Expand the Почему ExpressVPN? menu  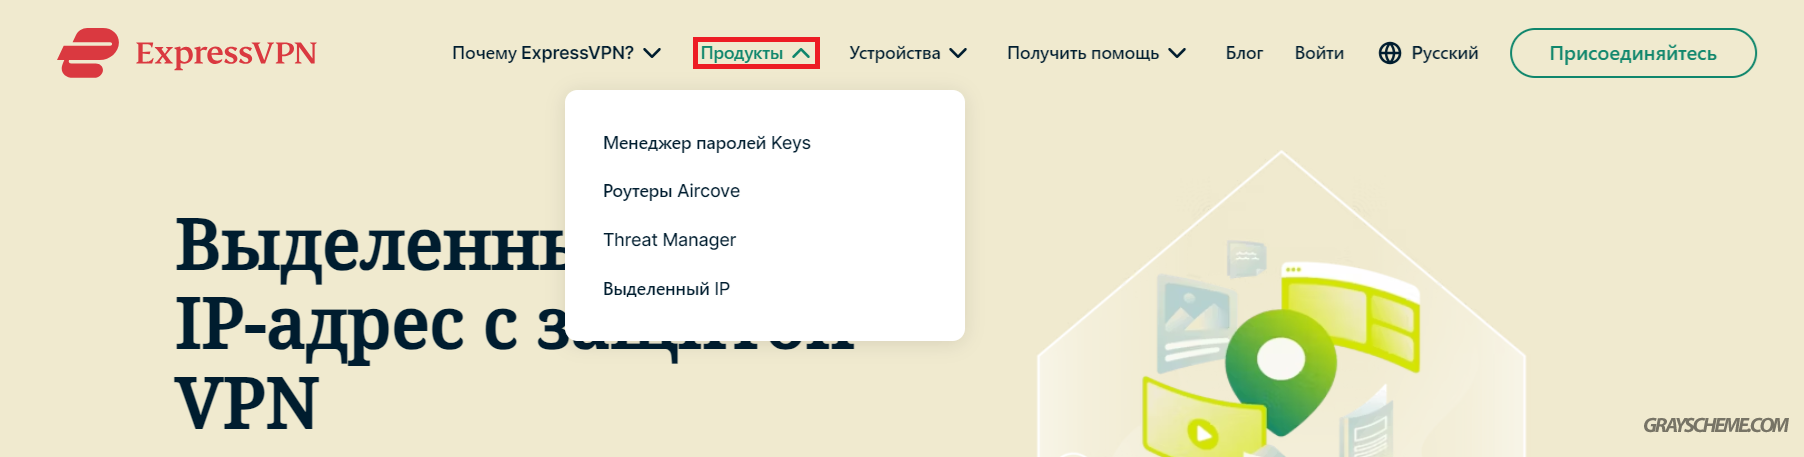coord(557,53)
